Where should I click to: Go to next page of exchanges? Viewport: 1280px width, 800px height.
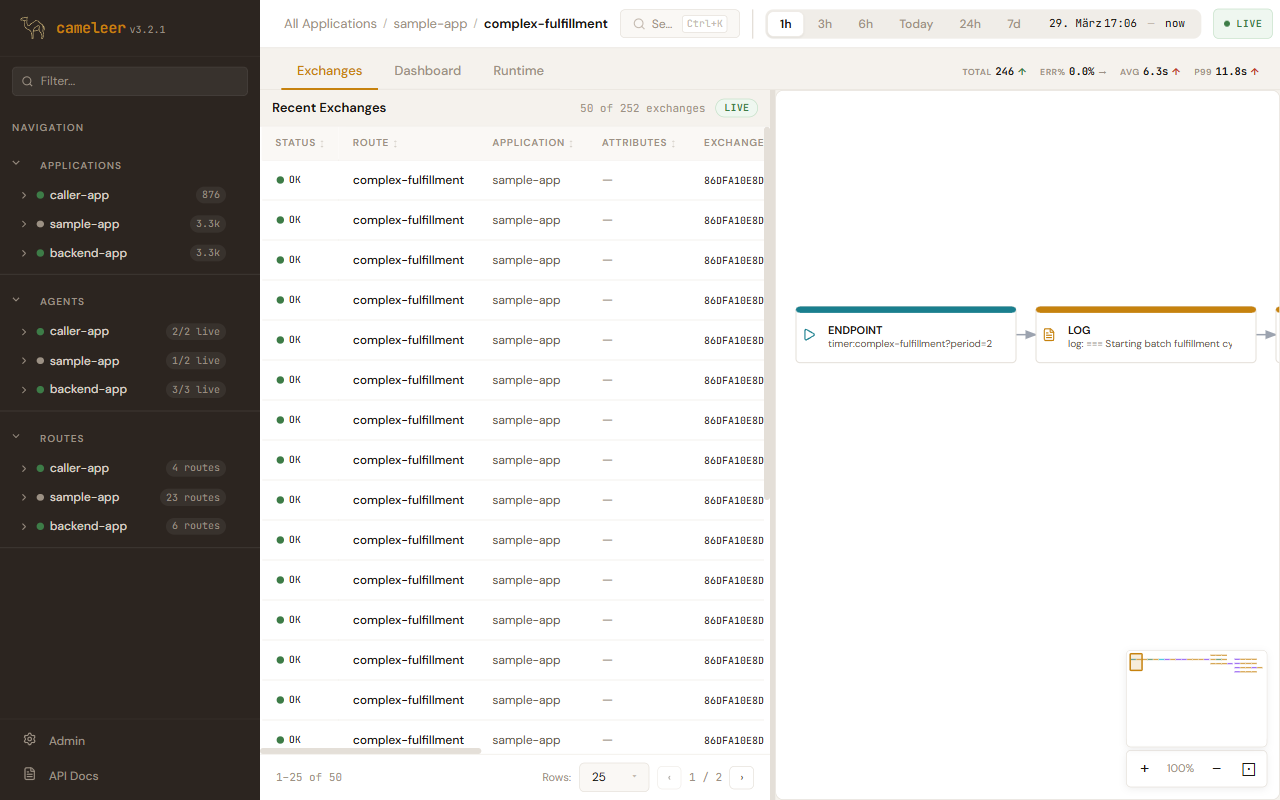741,777
